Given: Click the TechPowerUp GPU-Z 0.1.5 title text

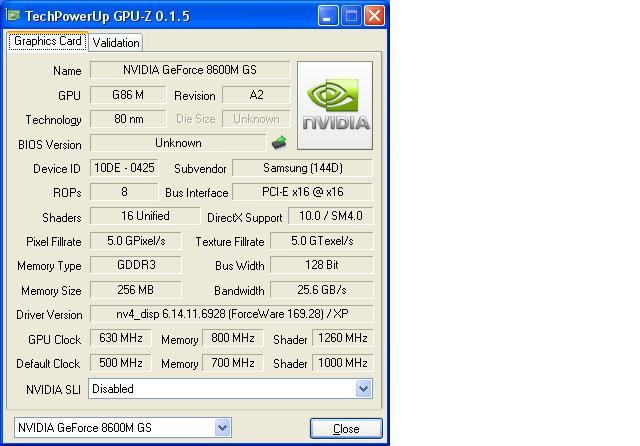Looking at the screenshot, I should 107,16.
